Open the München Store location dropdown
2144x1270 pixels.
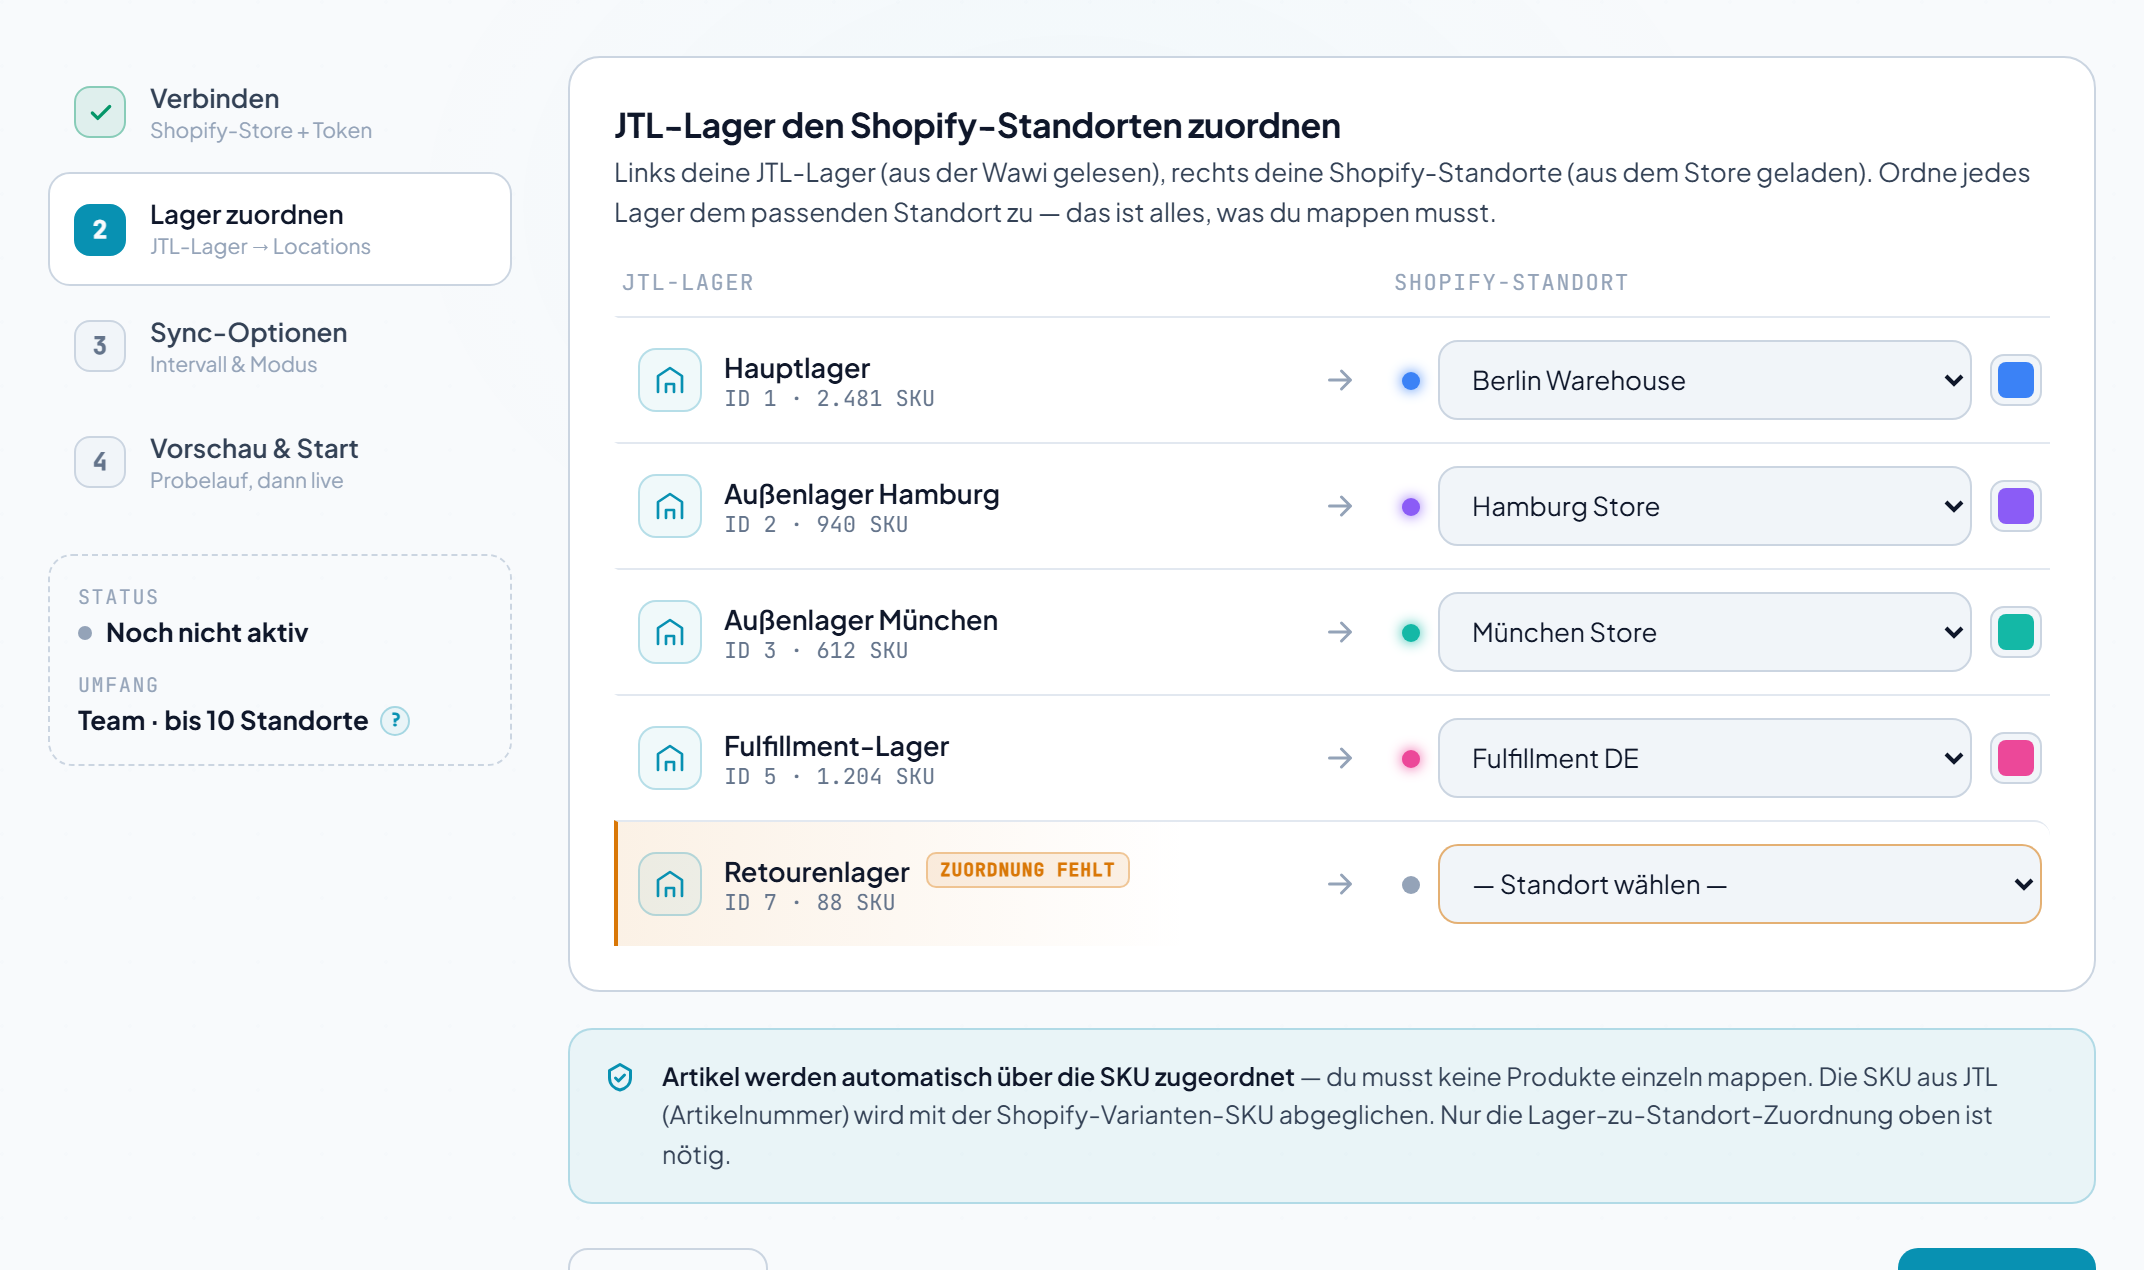pyautogui.click(x=1704, y=632)
